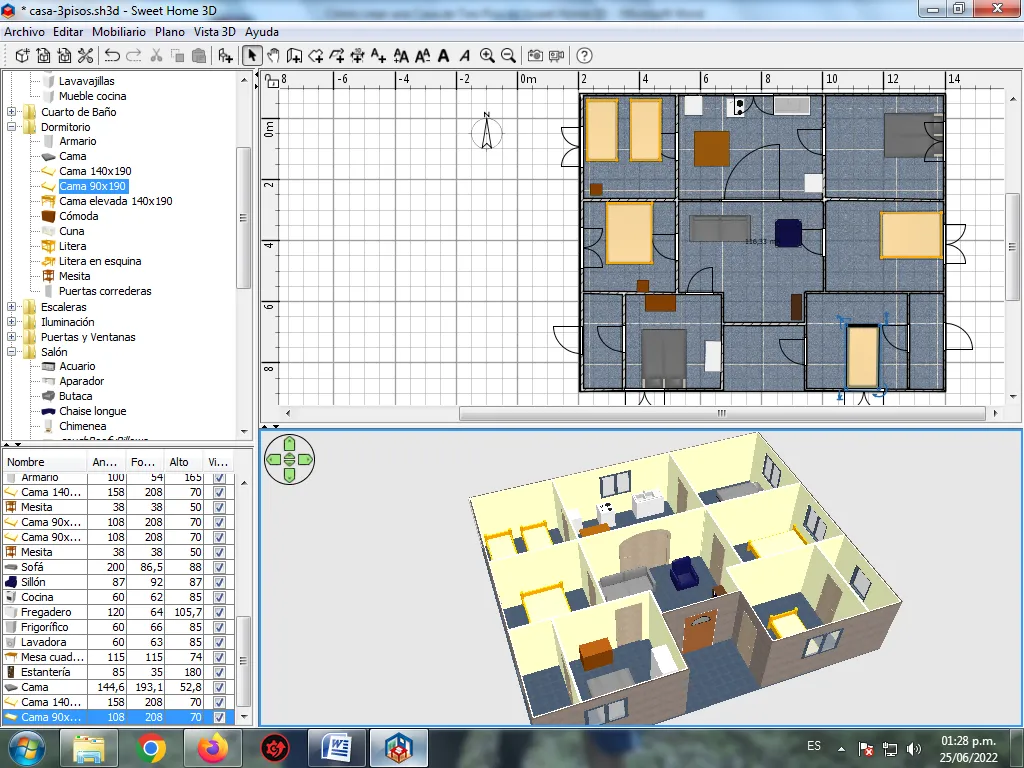The height and width of the screenshot is (768, 1024).
Task: Click the Undo arrow icon
Action: (112, 56)
